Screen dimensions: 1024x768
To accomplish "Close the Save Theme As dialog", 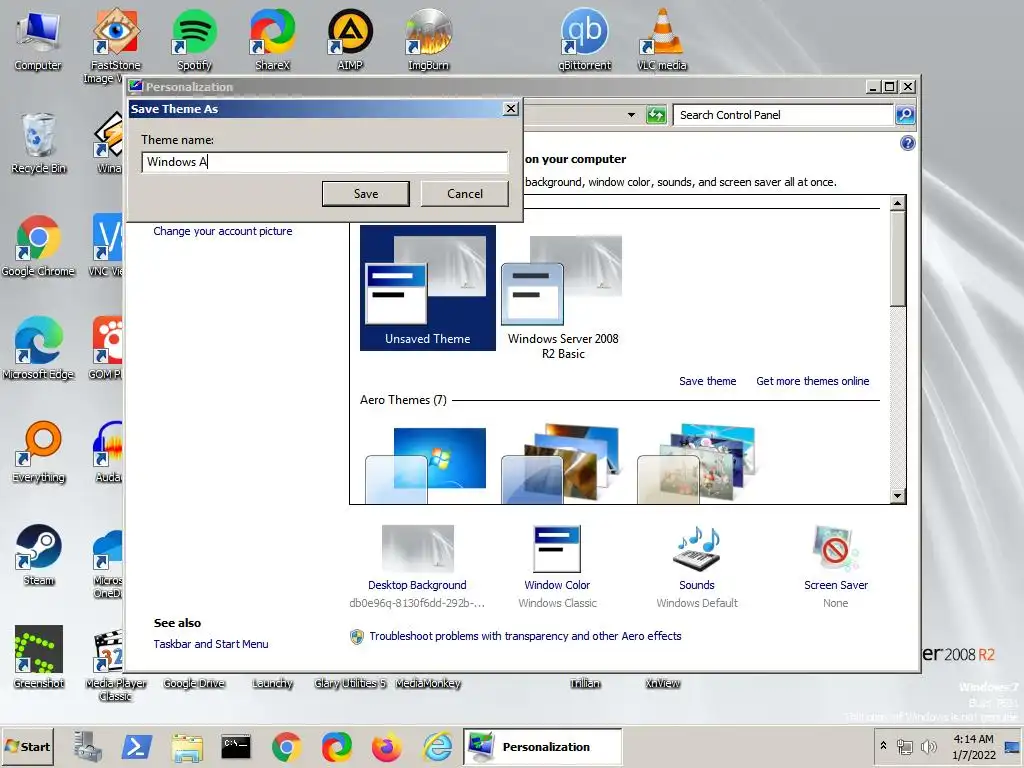I will (511, 108).
